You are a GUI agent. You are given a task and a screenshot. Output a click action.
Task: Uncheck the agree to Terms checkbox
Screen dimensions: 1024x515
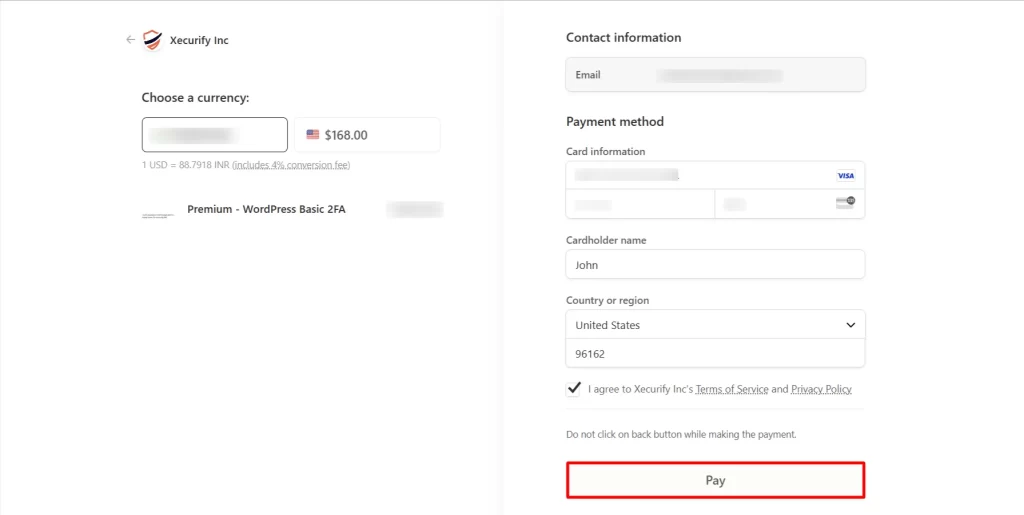(574, 389)
